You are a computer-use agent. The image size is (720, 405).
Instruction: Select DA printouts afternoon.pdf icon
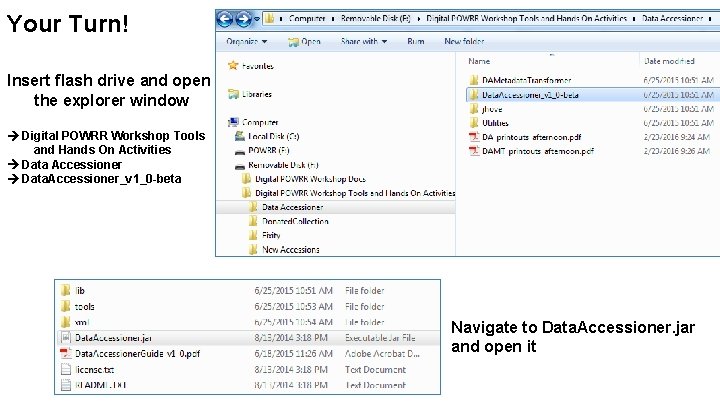pyautogui.click(x=474, y=137)
